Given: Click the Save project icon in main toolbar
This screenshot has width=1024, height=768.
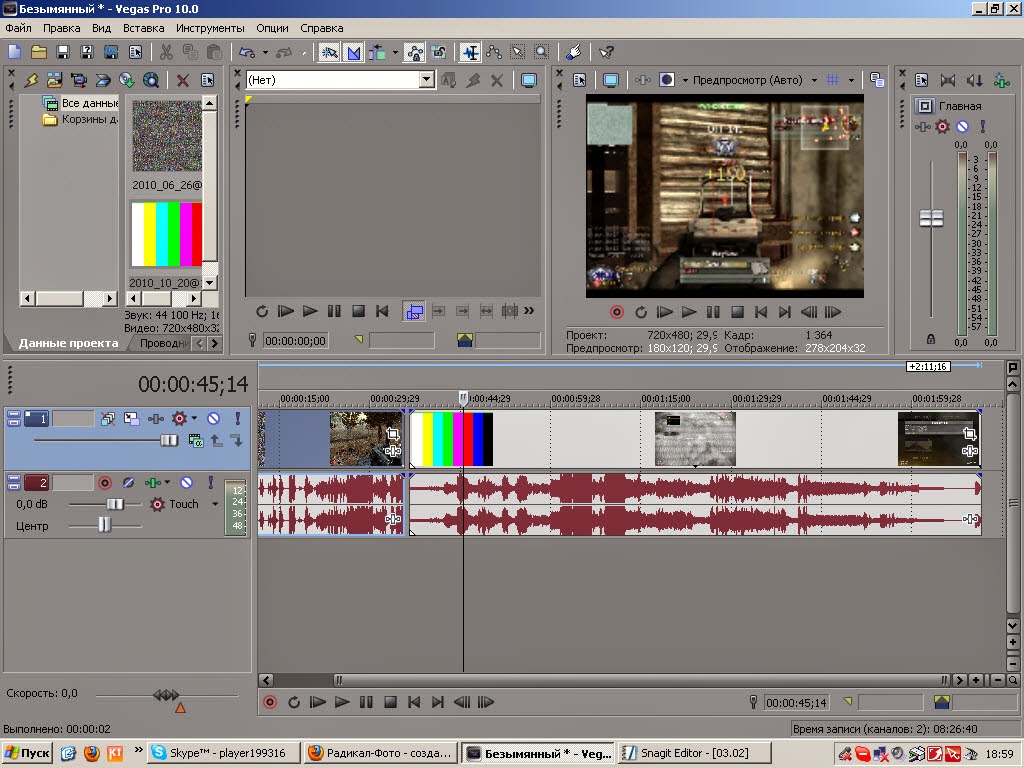Looking at the screenshot, I should coord(62,52).
